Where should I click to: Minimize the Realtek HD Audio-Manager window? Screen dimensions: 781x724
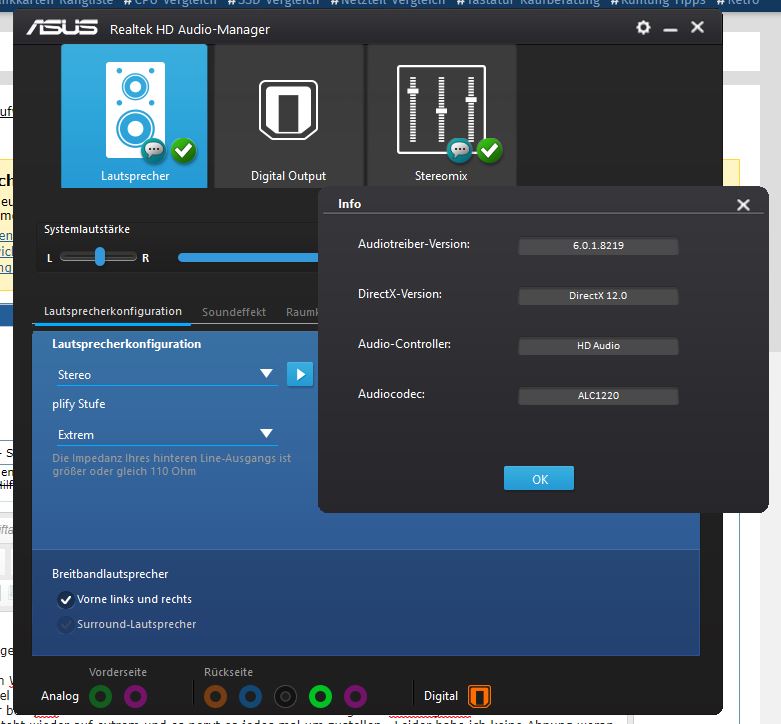[x=670, y=30]
